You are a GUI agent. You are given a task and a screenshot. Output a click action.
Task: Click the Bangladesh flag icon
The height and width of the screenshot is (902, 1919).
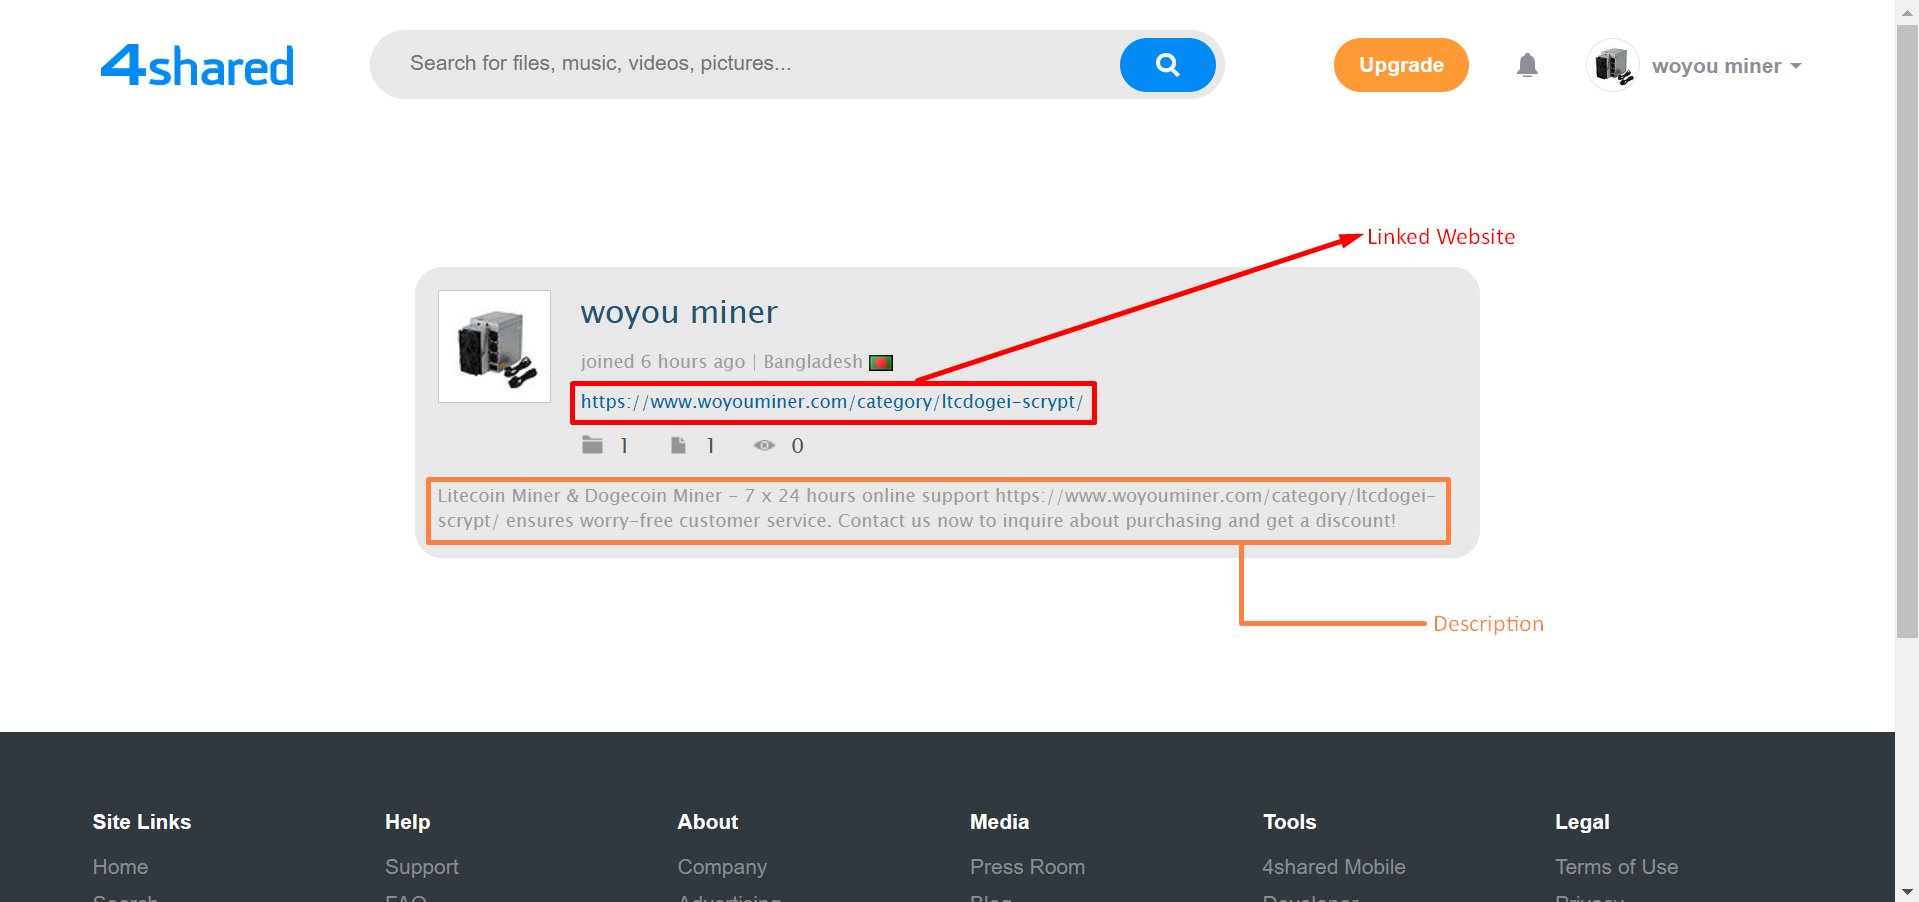coord(881,363)
